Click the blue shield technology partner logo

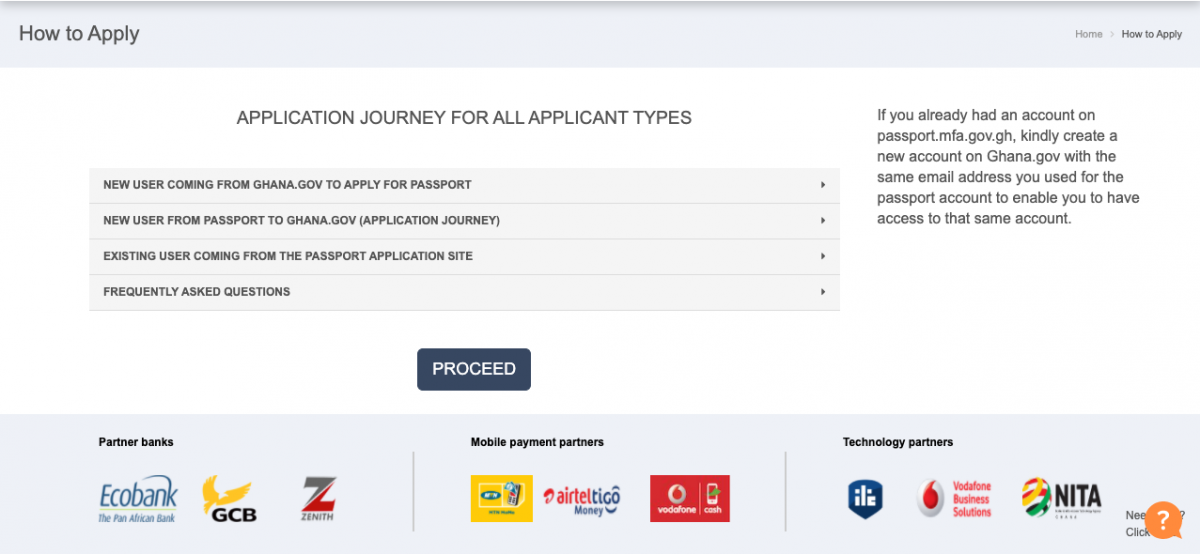(865, 499)
